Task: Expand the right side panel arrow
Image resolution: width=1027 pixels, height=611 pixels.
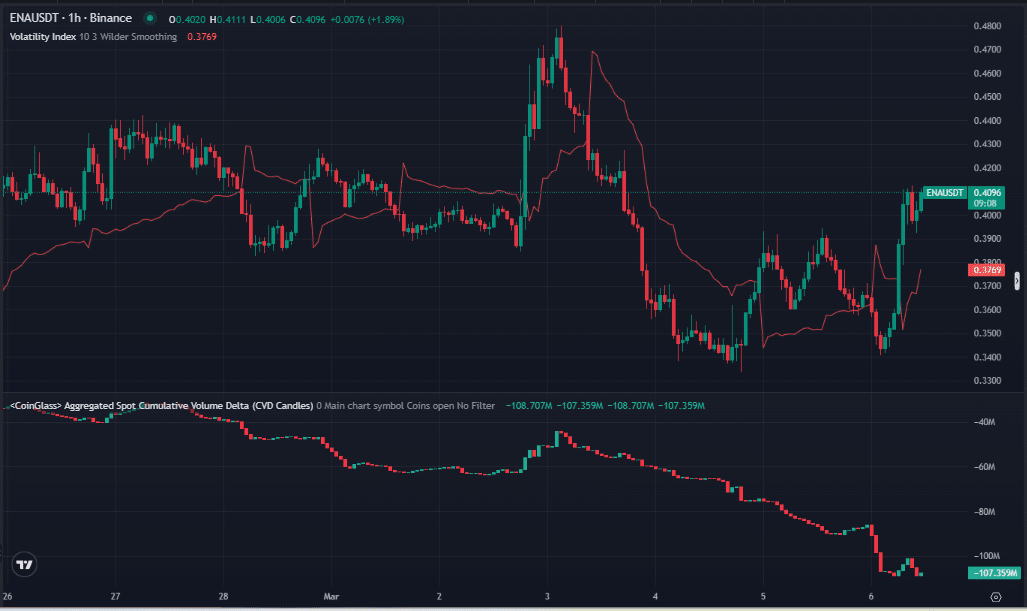Action: tap(1018, 280)
